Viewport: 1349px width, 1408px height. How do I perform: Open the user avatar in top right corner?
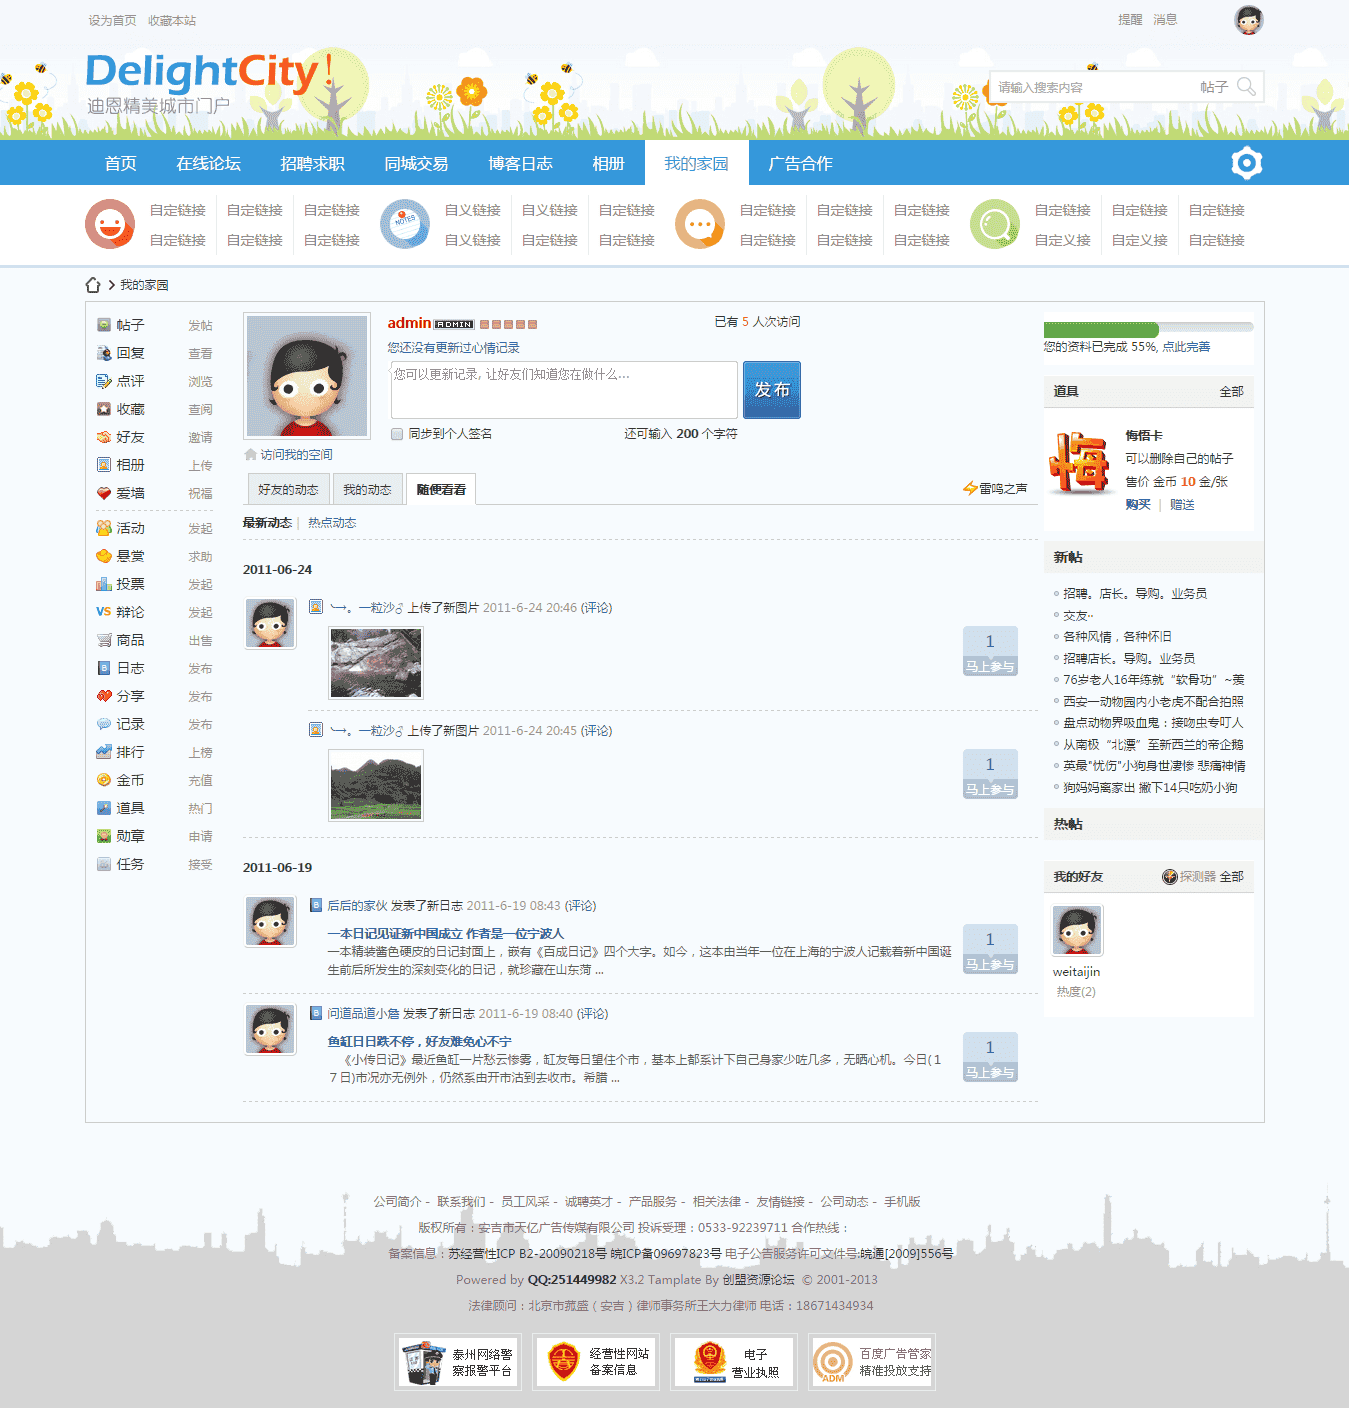[x=1248, y=20]
